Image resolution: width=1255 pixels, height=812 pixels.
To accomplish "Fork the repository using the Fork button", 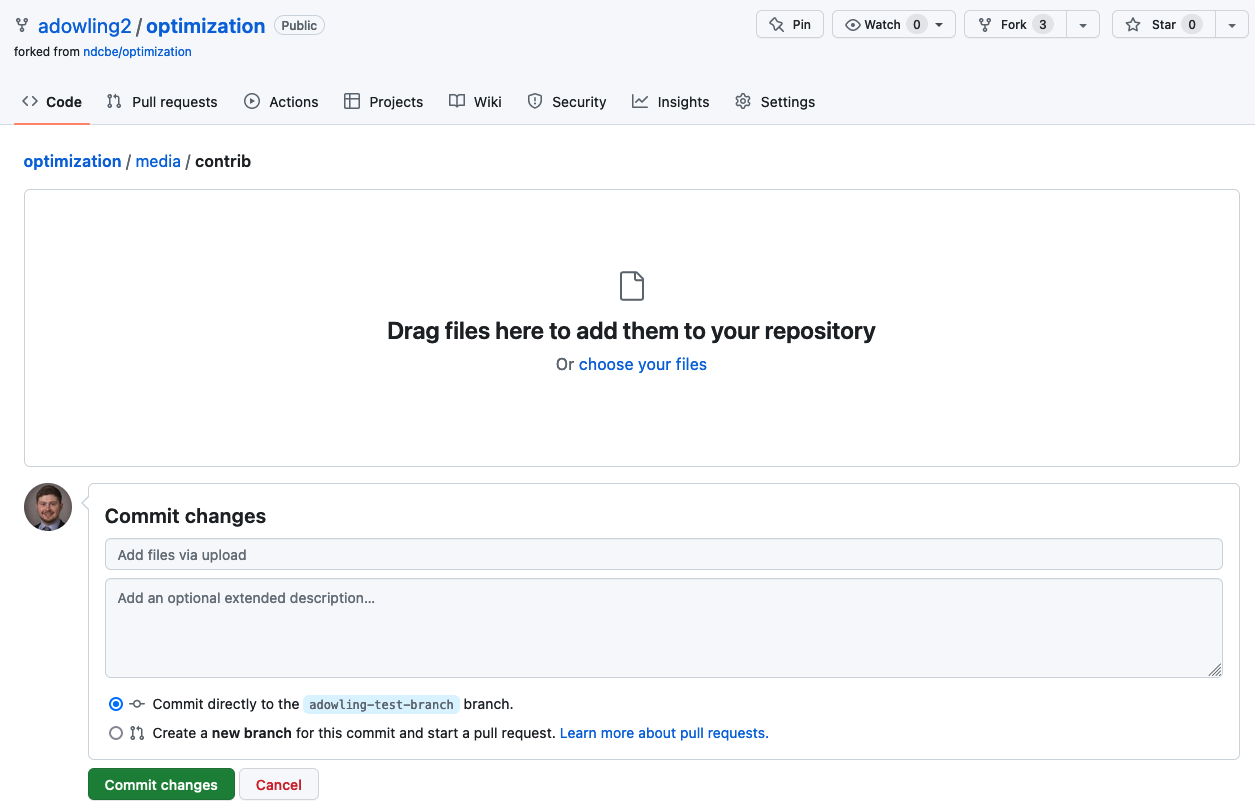I will coord(1015,25).
